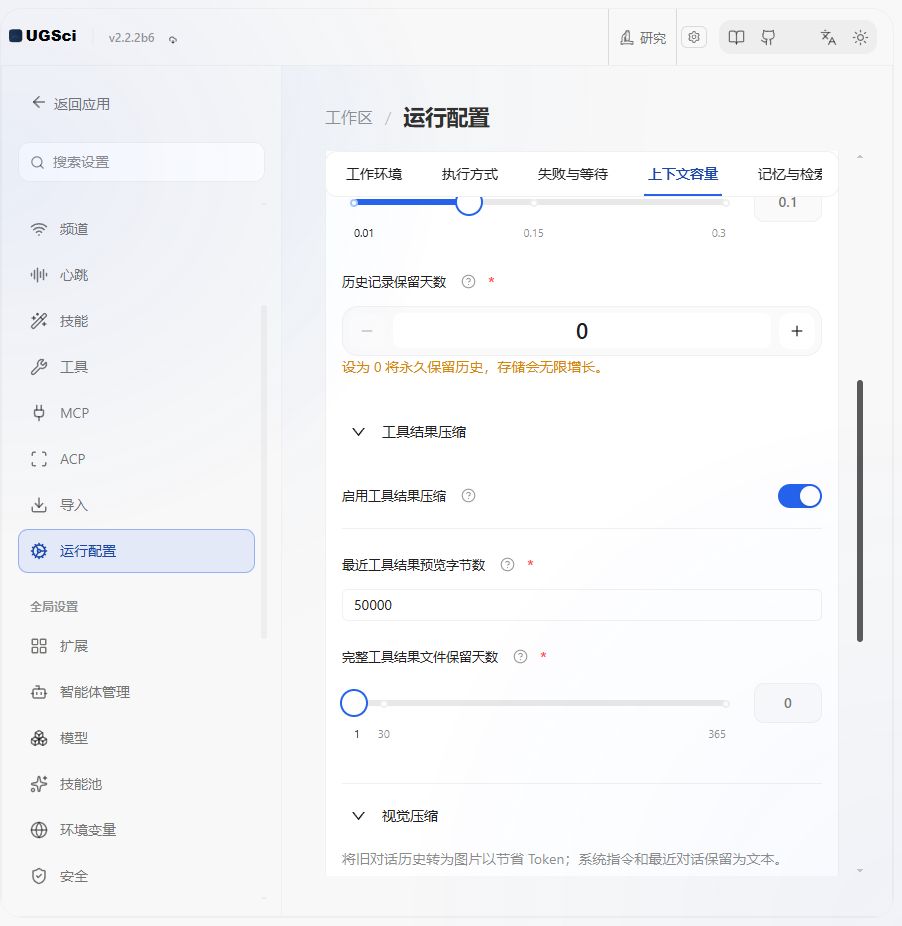Screen dimensions: 902x926
Task: Open the gear settings icon in header
Action: click(694, 37)
